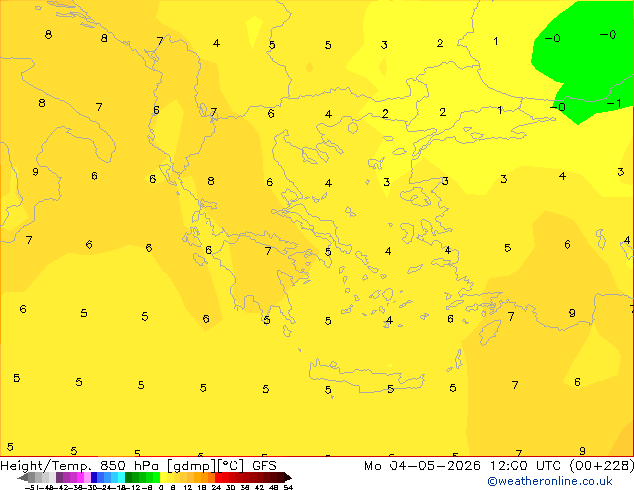
Task: Pick the dark blue legend swatch
Action: click(x=94, y=477)
